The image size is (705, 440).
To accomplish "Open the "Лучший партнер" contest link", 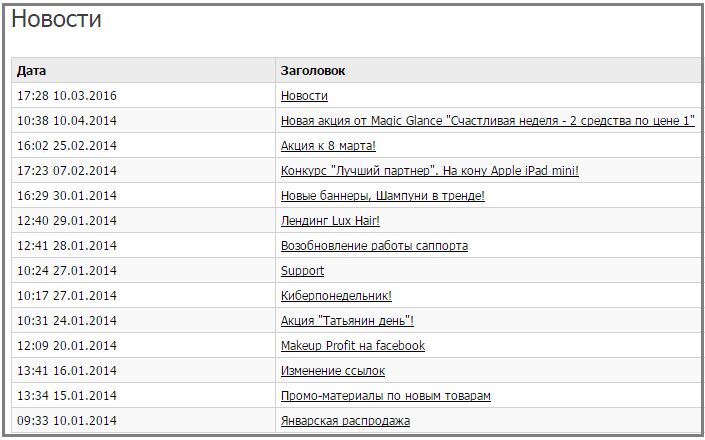I will 430,171.
